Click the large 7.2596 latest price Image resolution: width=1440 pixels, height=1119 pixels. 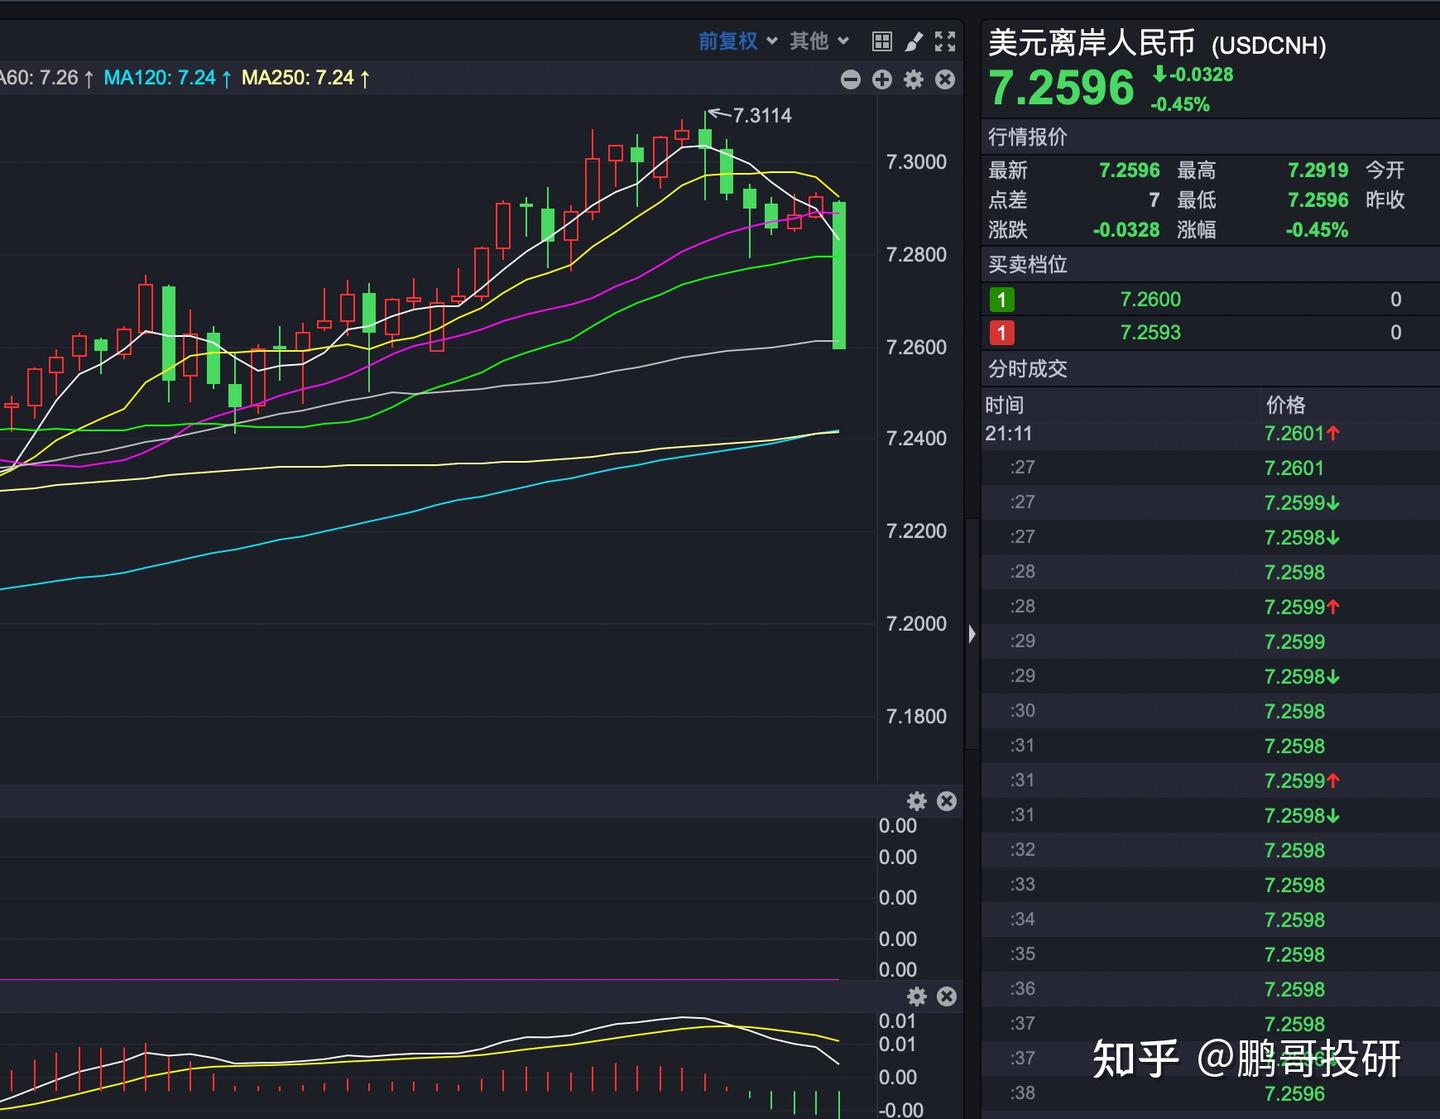(x=1061, y=88)
